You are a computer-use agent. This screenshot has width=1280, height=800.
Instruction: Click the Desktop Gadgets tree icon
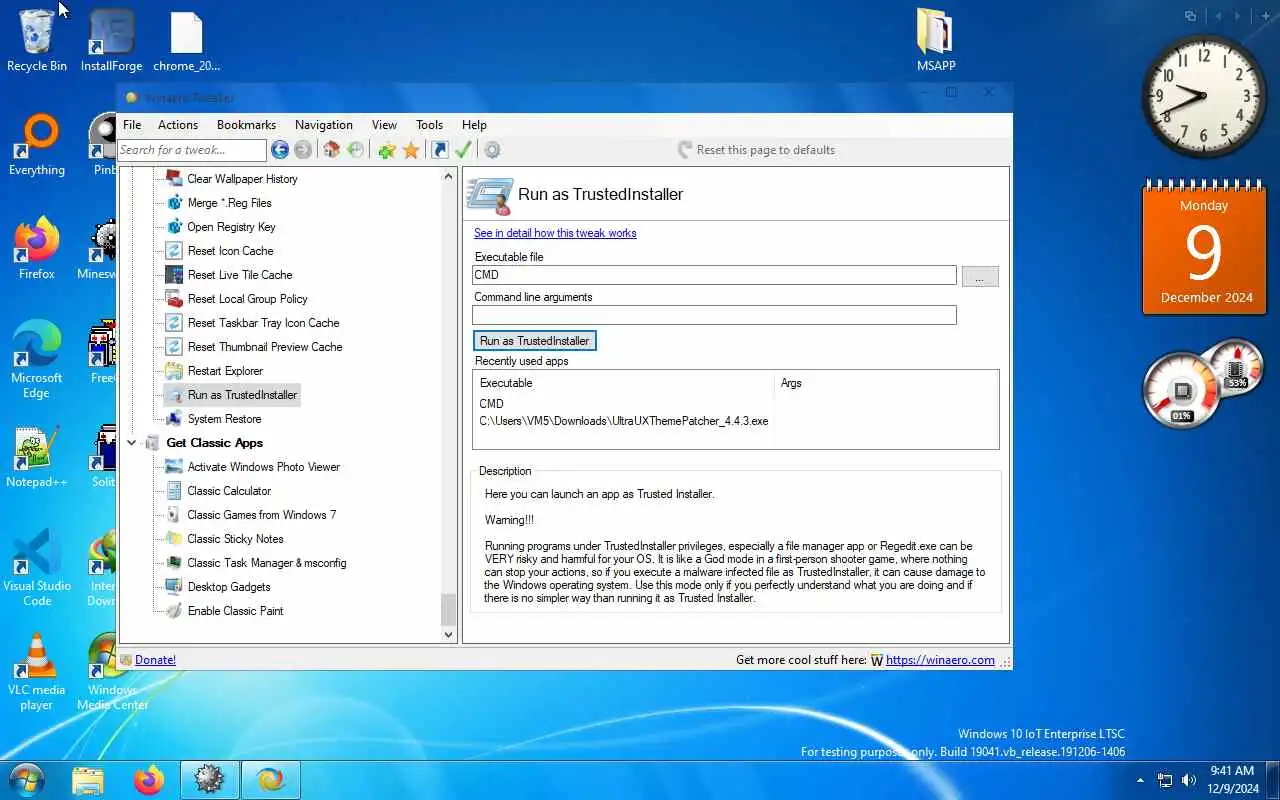174,587
